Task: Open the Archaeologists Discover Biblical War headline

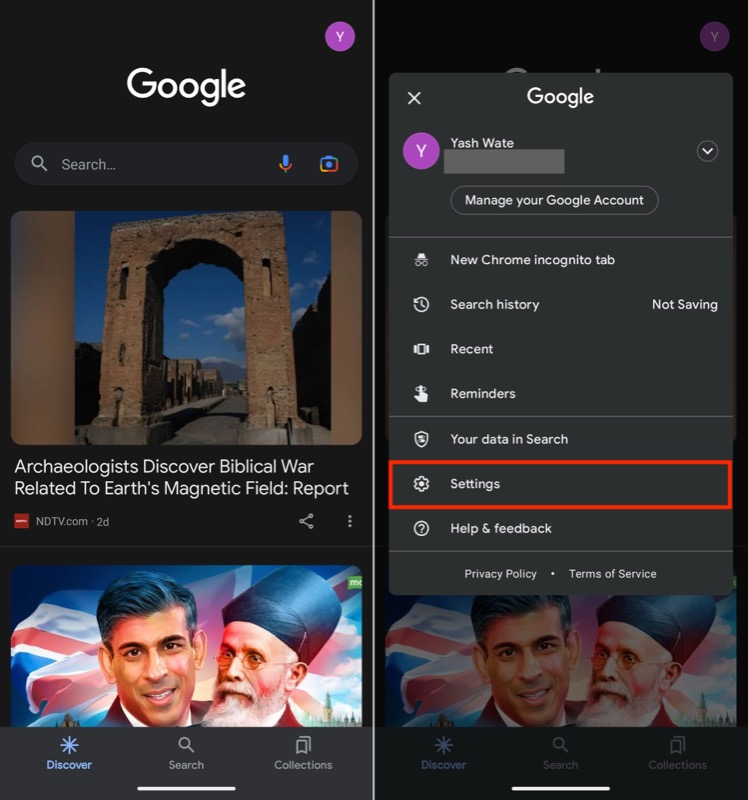Action: 182,477
